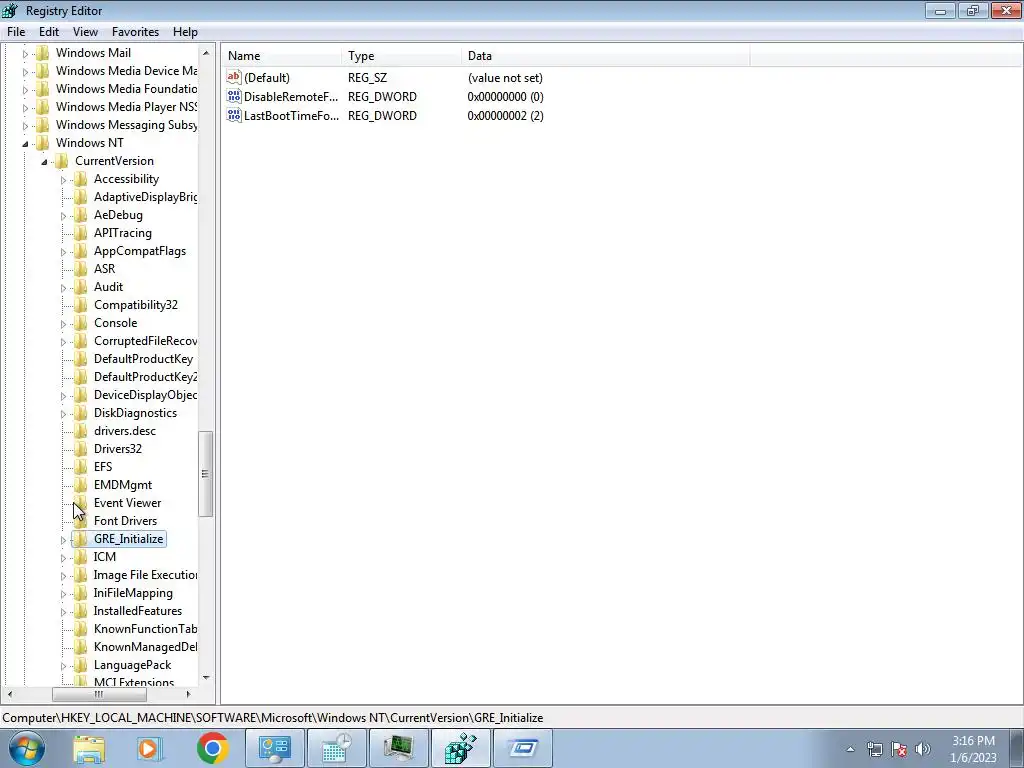1024x768 pixels.
Task: Click the data value 0x00000000 (0)
Action: pyautogui.click(x=505, y=97)
